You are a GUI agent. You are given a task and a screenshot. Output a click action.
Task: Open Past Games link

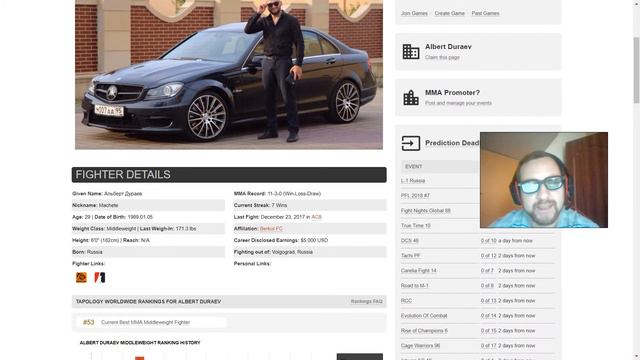point(485,13)
